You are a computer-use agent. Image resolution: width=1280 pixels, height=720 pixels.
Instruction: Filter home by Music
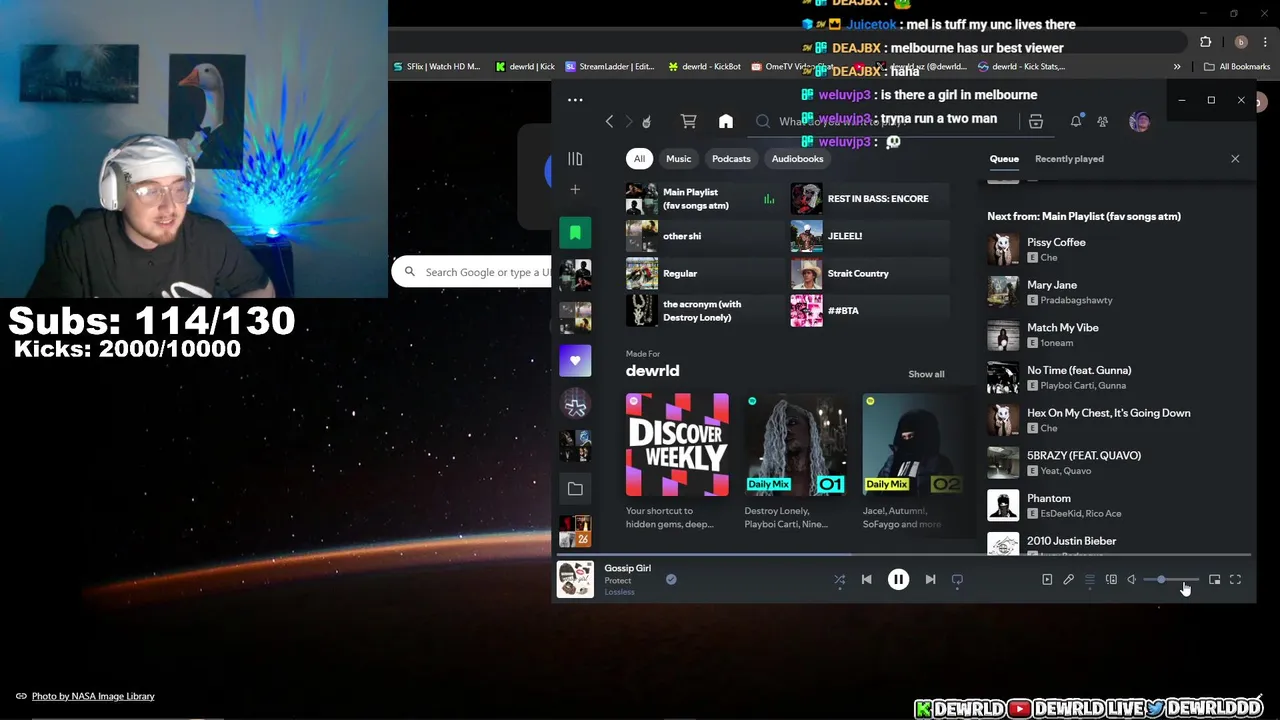(x=678, y=159)
